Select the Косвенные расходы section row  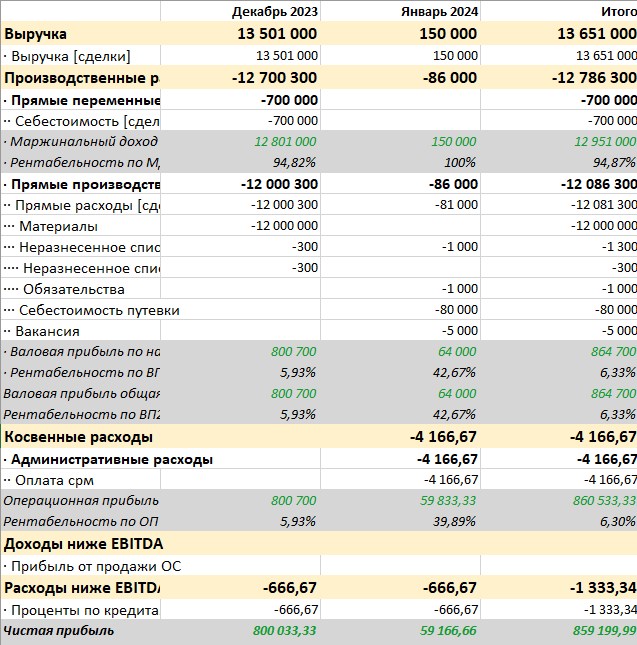pos(79,437)
